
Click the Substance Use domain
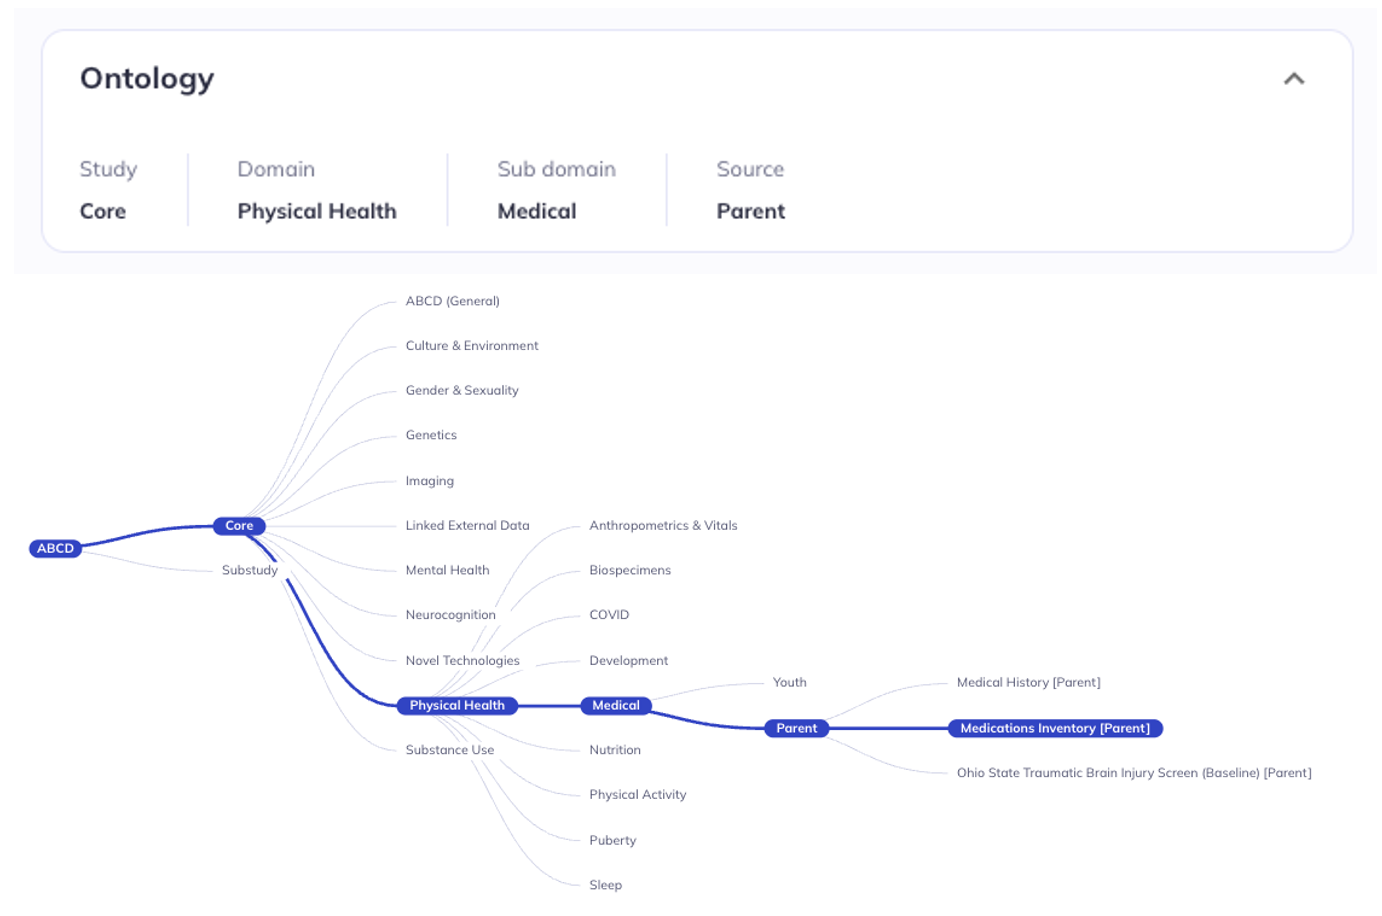(x=449, y=750)
